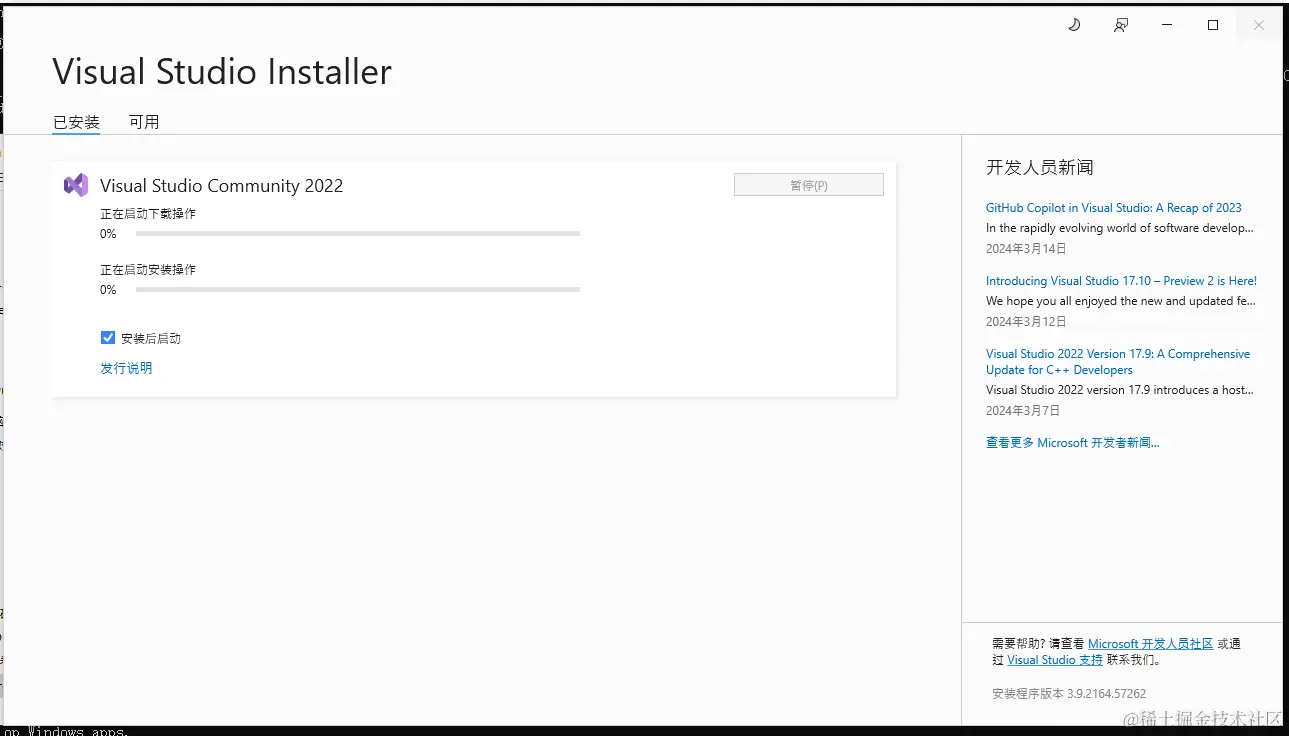Screen dimensions: 1289x736
Task: Switch to the 可用 tab
Action: (144, 122)
